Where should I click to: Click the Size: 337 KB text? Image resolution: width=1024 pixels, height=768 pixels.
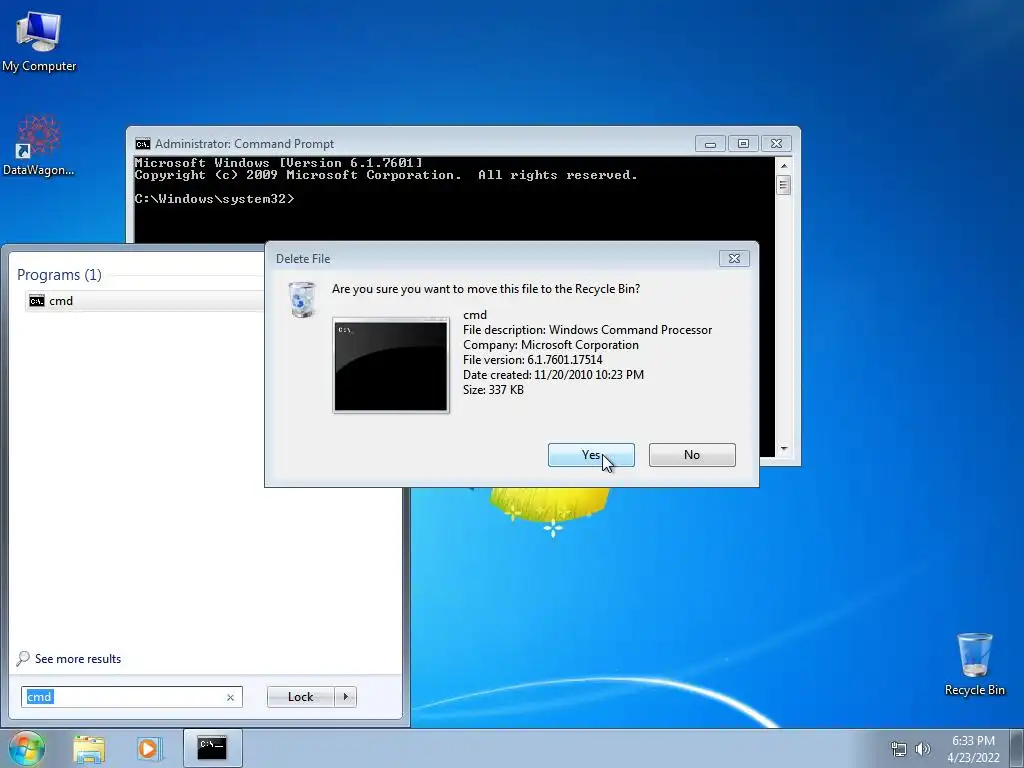493,390
